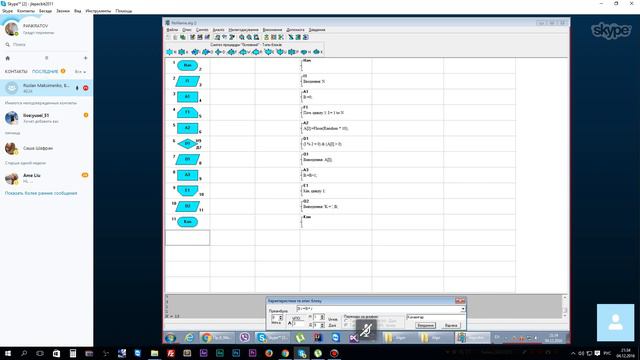The width and height of the screenshot is (640, 360).
Task: Click the taskbar search magnifier
Action: click(24, 353)
